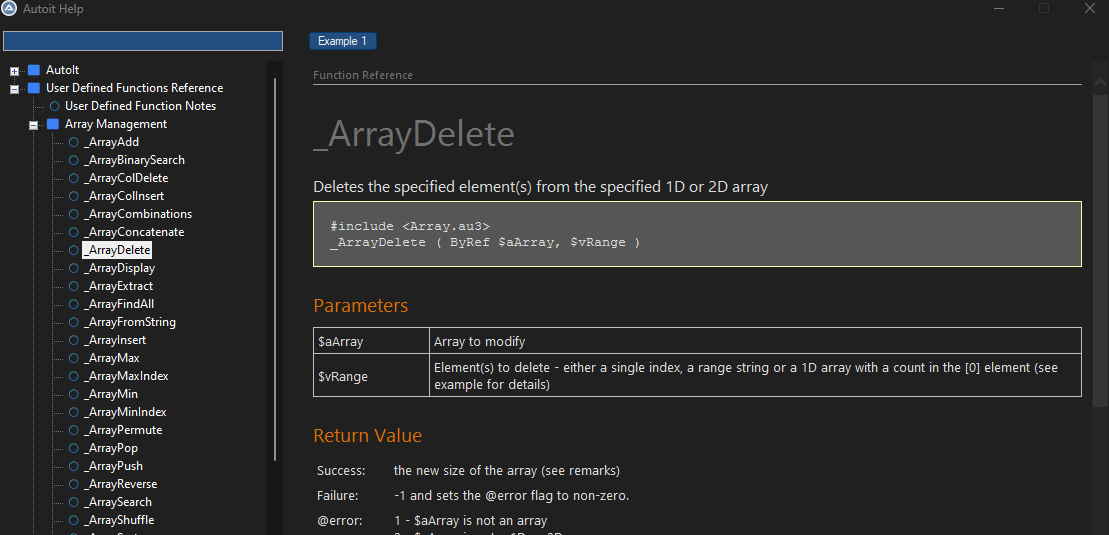Image resolution: width=1109 pixels, height=535 pixels.
Task: Open _ArrayColInsert topic
Action: [x=123, y=196]
